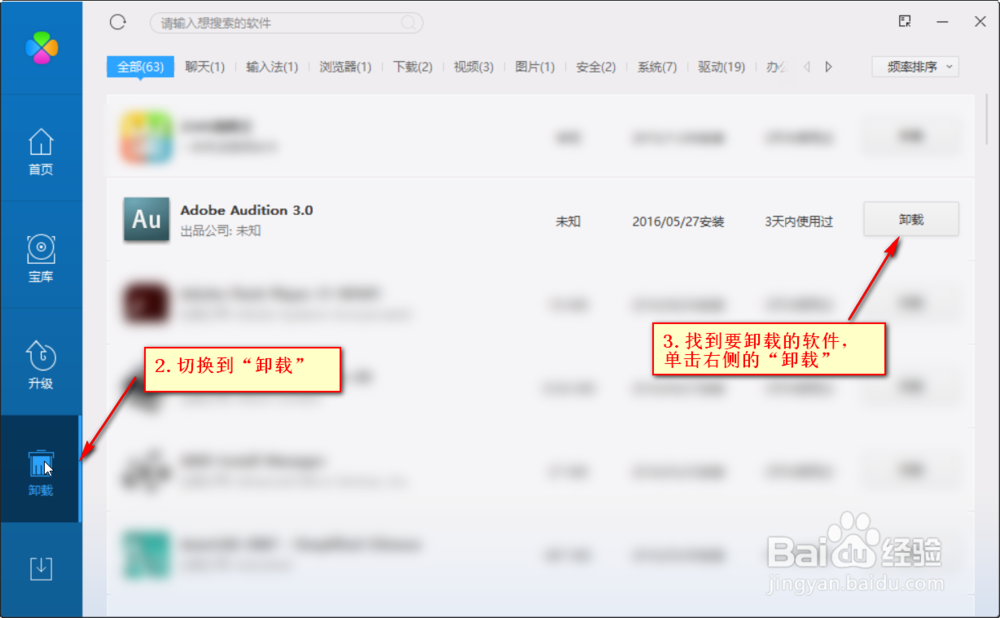Click the 卸载 button for Adobe Audition 3.0
Screen dimensions: 1000x618
[910, 219]
